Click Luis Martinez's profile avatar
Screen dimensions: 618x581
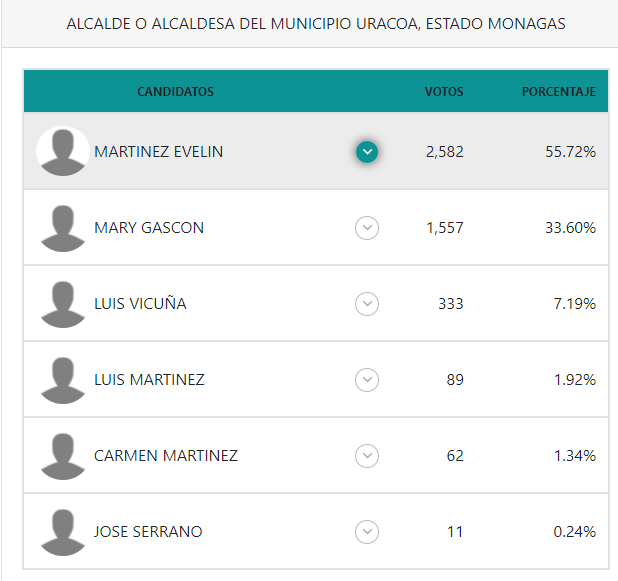[63, 380]
